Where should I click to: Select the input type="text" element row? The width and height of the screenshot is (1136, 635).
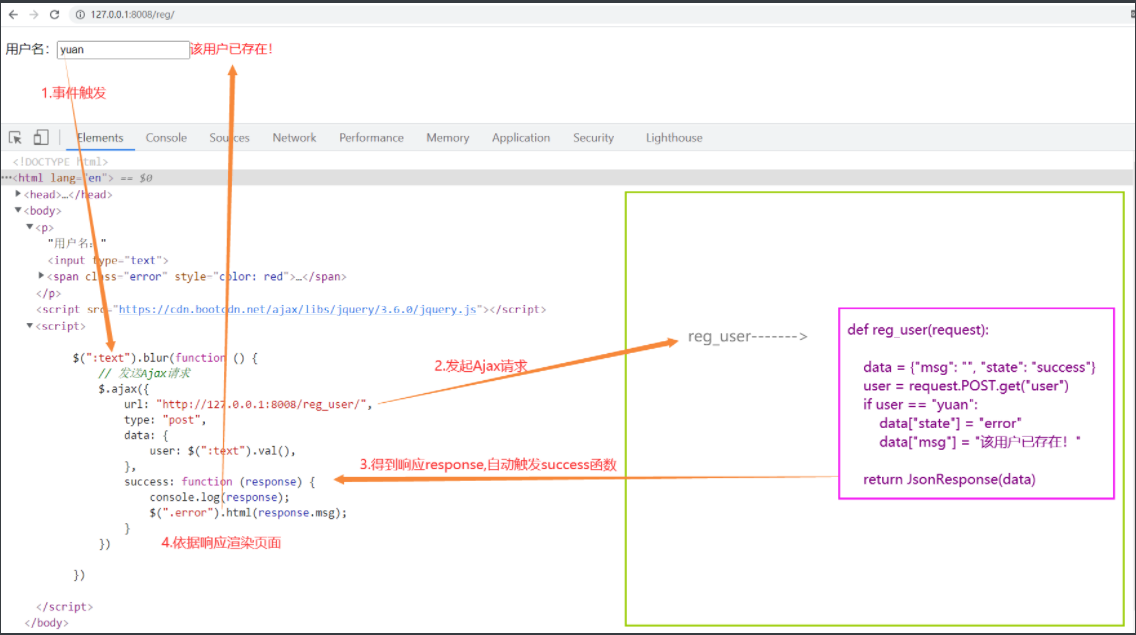point(108,260)
